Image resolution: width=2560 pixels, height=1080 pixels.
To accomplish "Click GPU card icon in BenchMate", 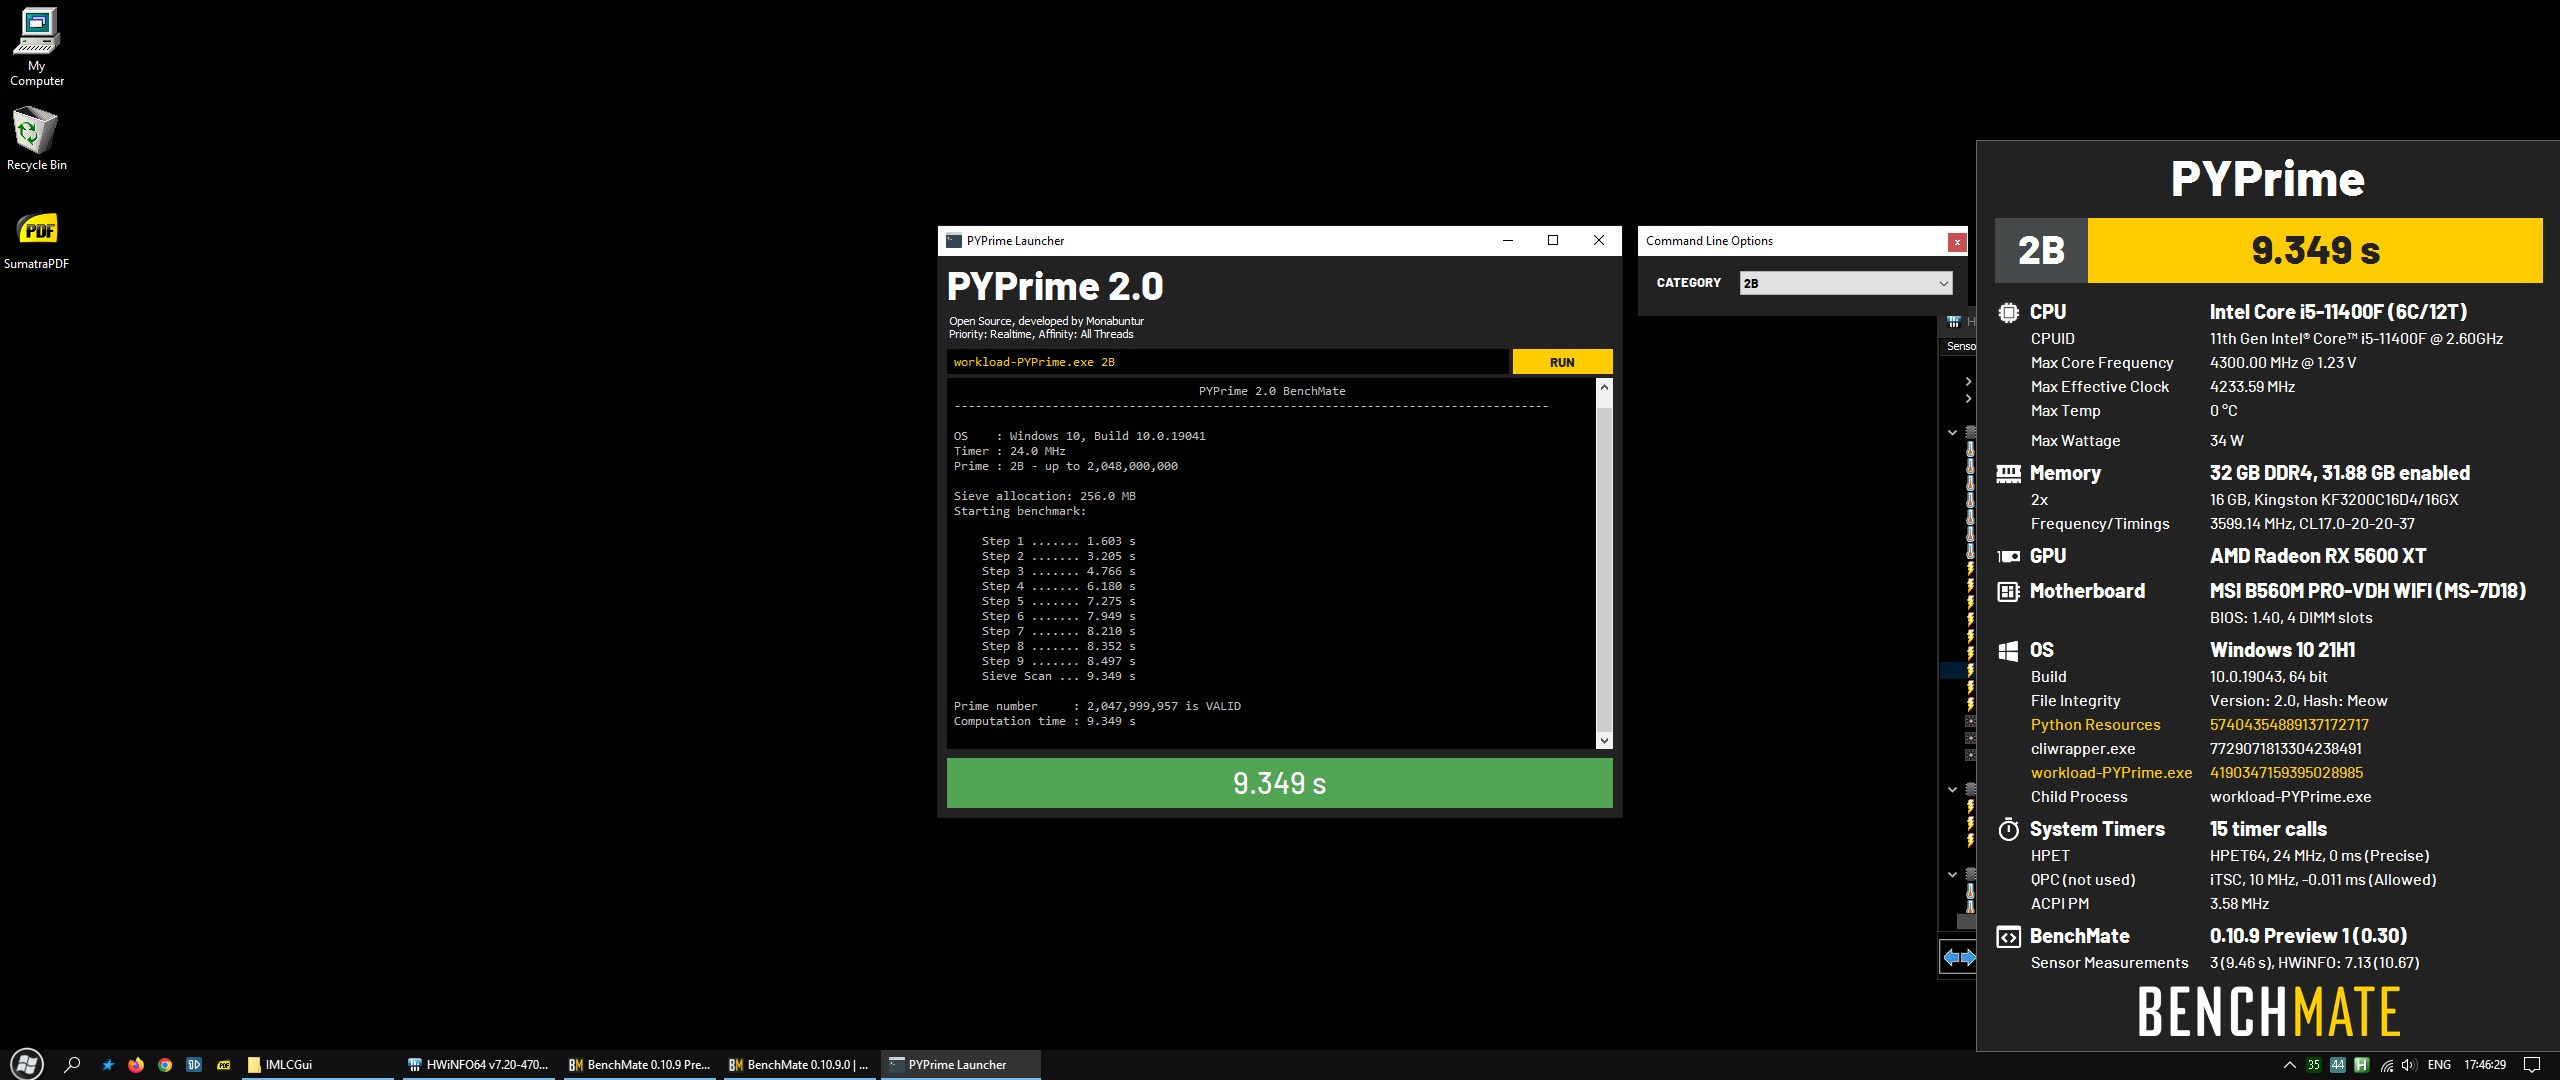I will pos(2008,556).
